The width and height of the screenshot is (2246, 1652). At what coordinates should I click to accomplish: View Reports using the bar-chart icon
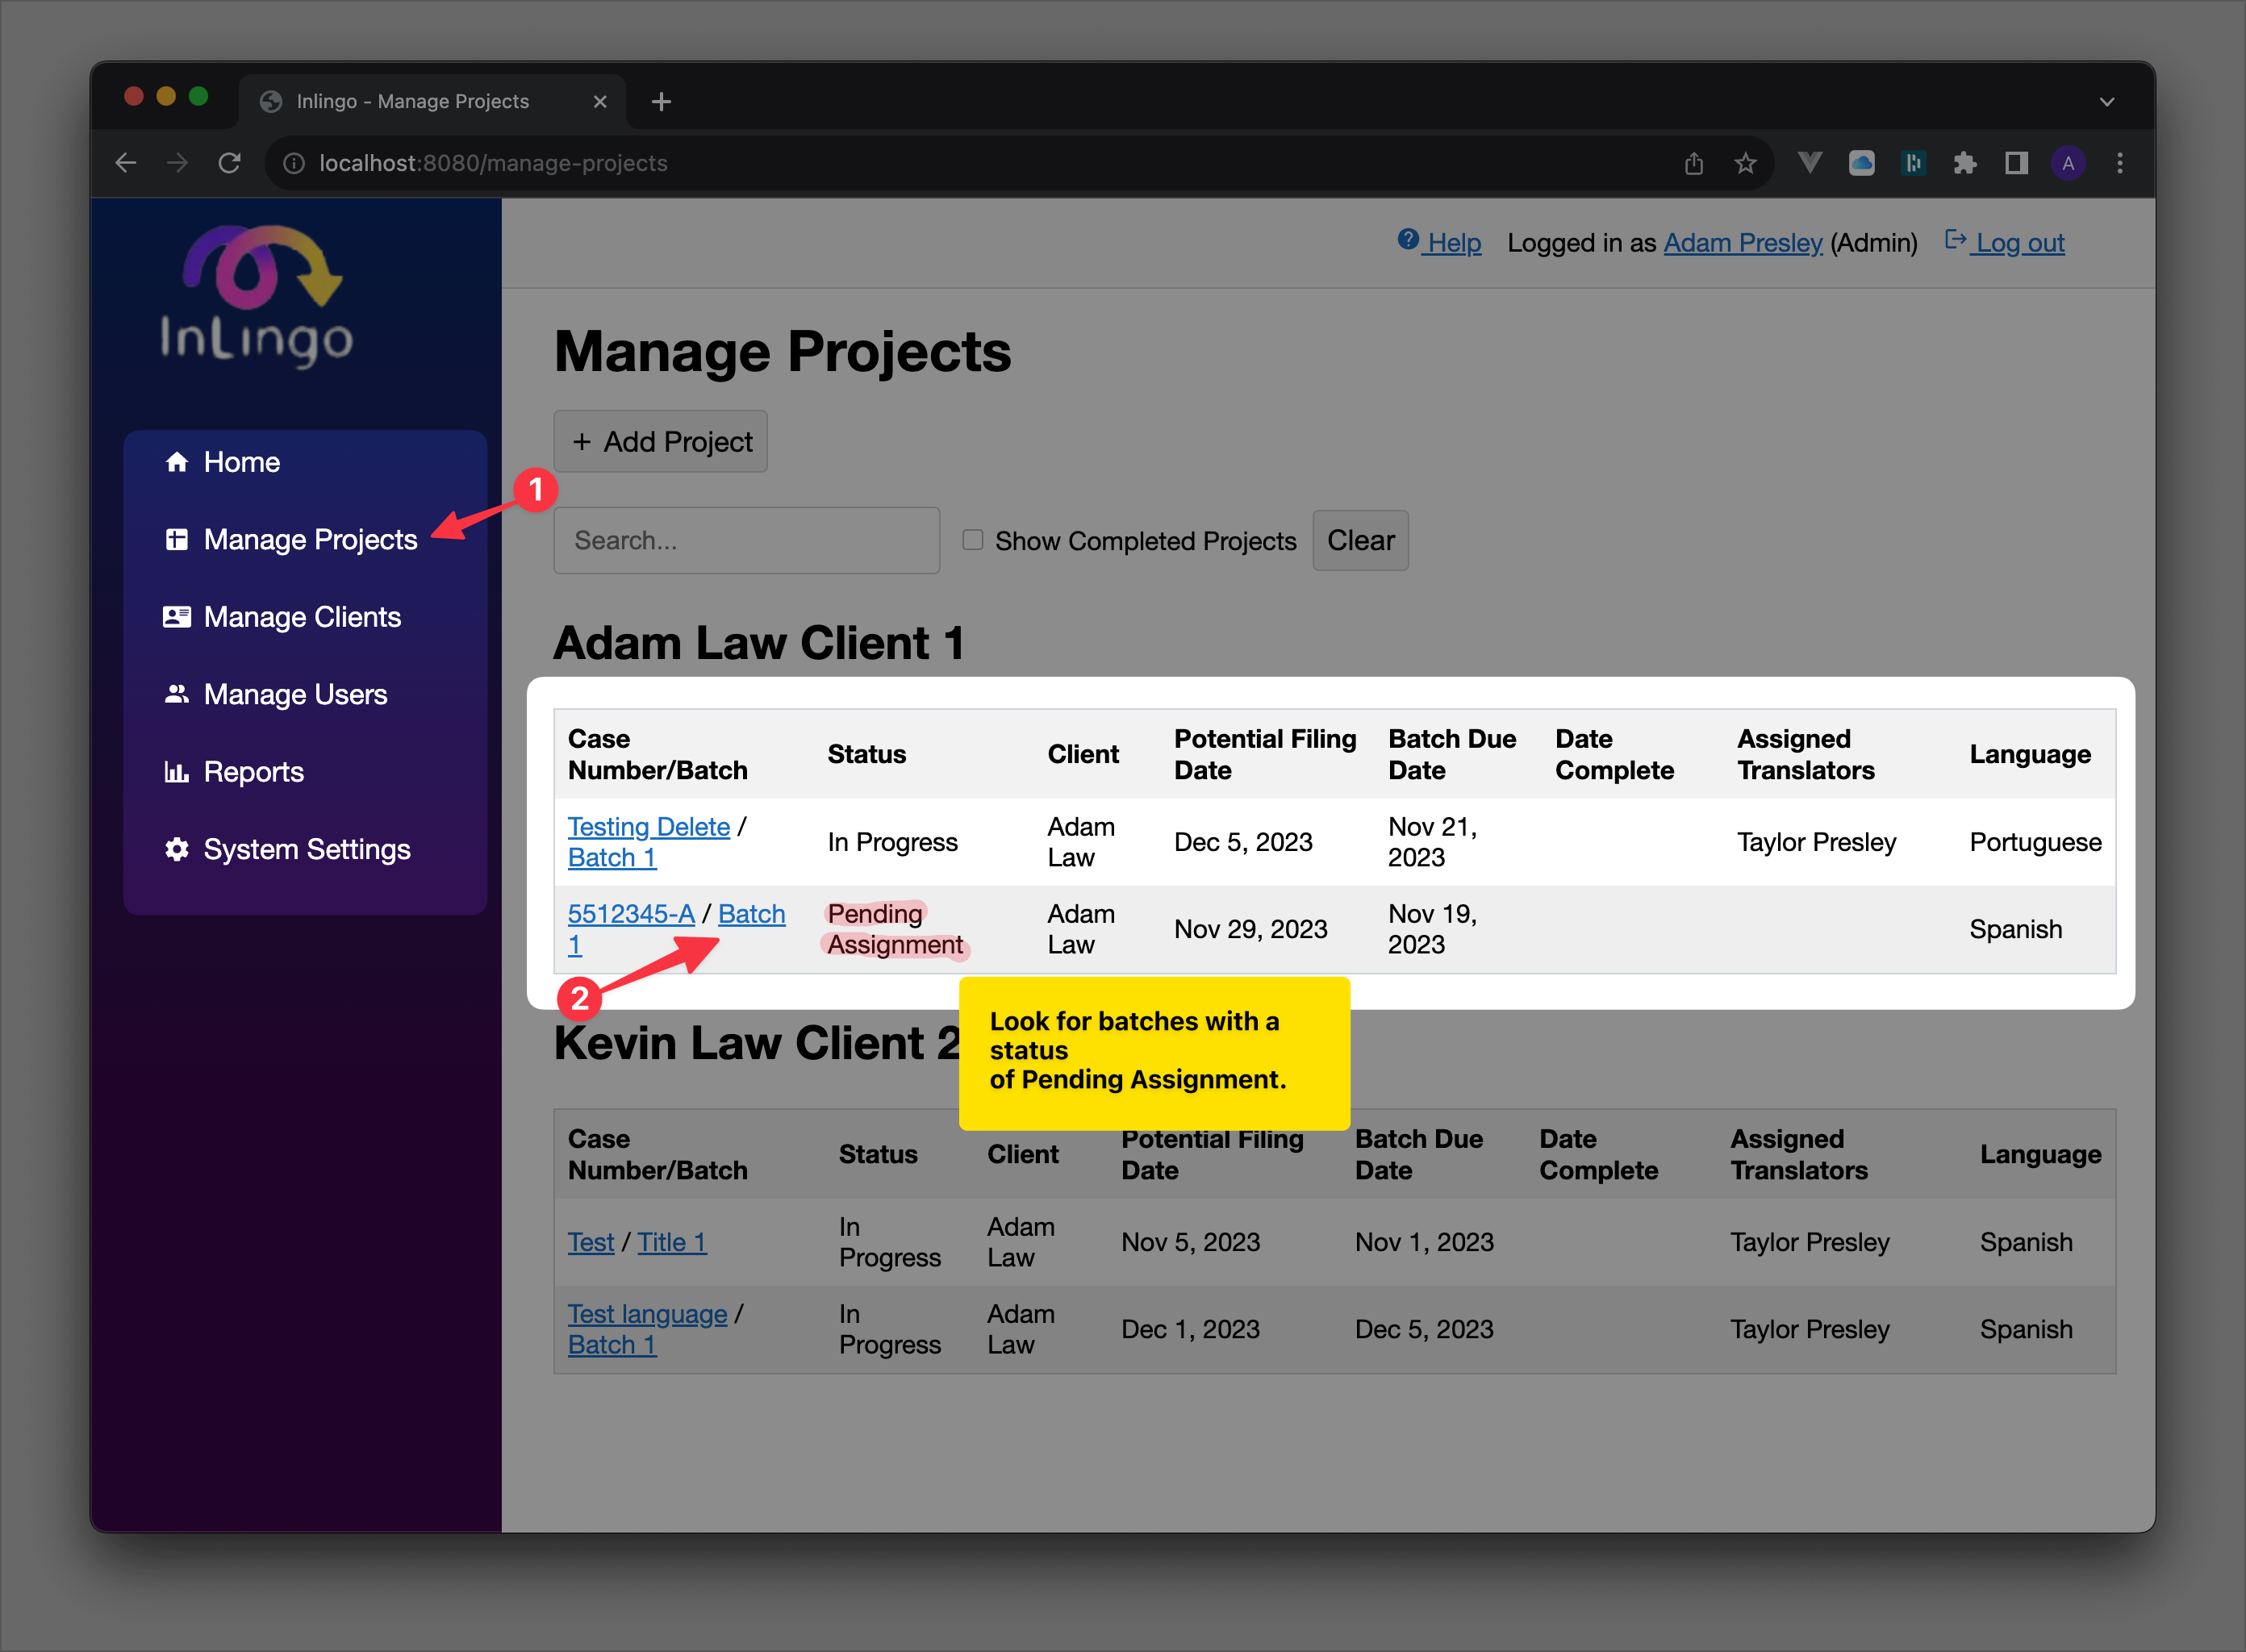(177, 771)
